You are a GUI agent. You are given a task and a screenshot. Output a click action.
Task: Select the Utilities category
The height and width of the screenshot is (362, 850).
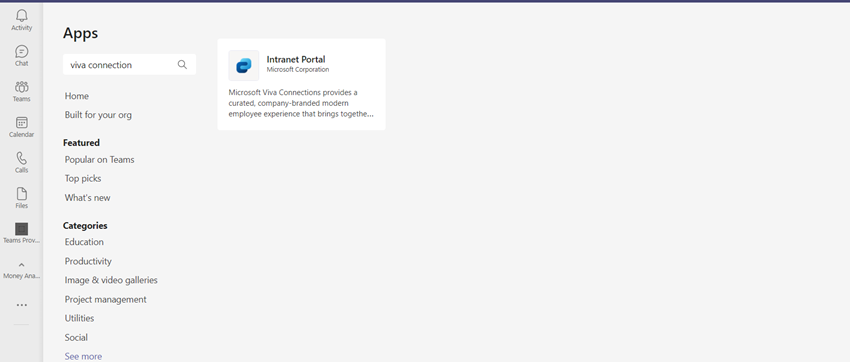[x=79, y=318]
